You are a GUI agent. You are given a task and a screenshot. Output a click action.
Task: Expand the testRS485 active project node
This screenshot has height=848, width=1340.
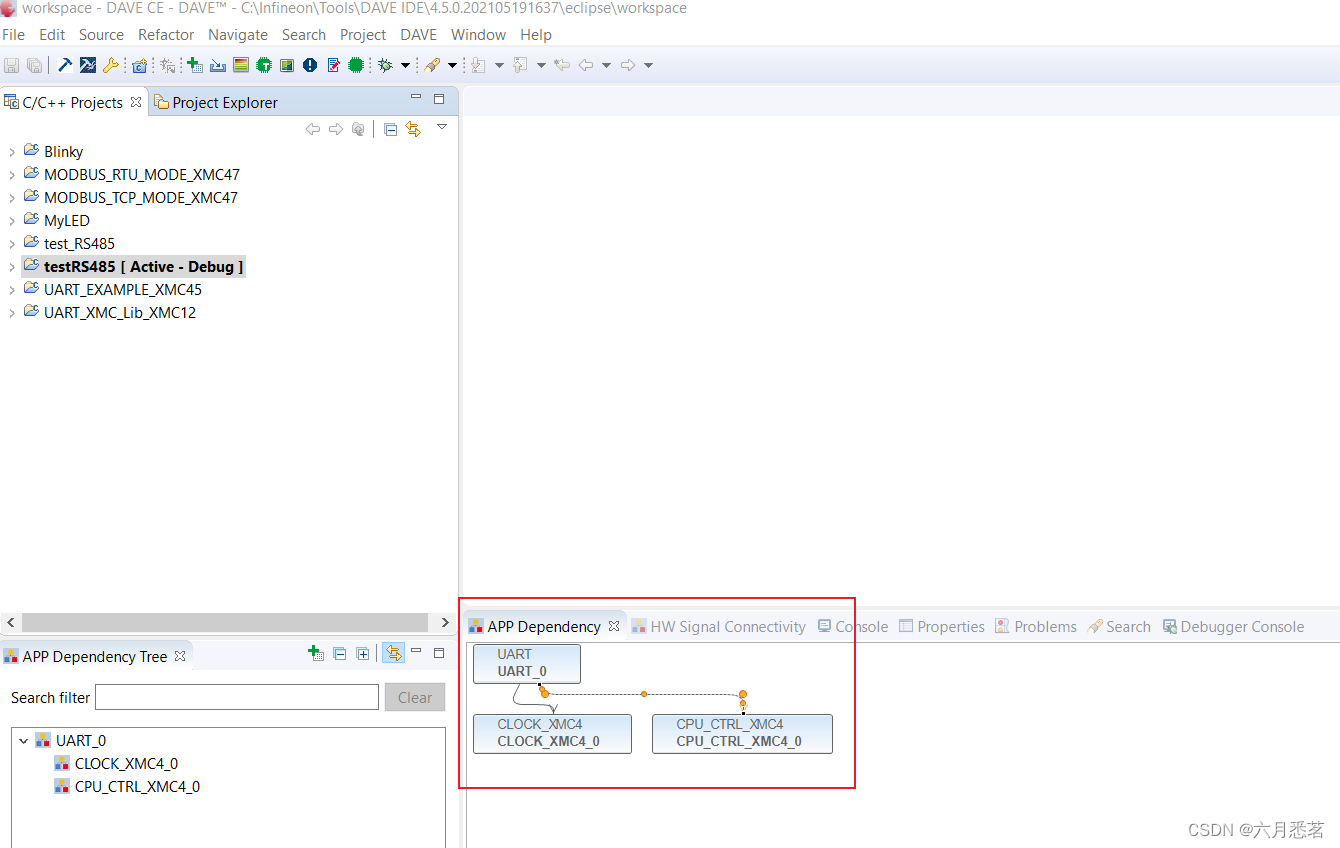(x=11, y=267)
